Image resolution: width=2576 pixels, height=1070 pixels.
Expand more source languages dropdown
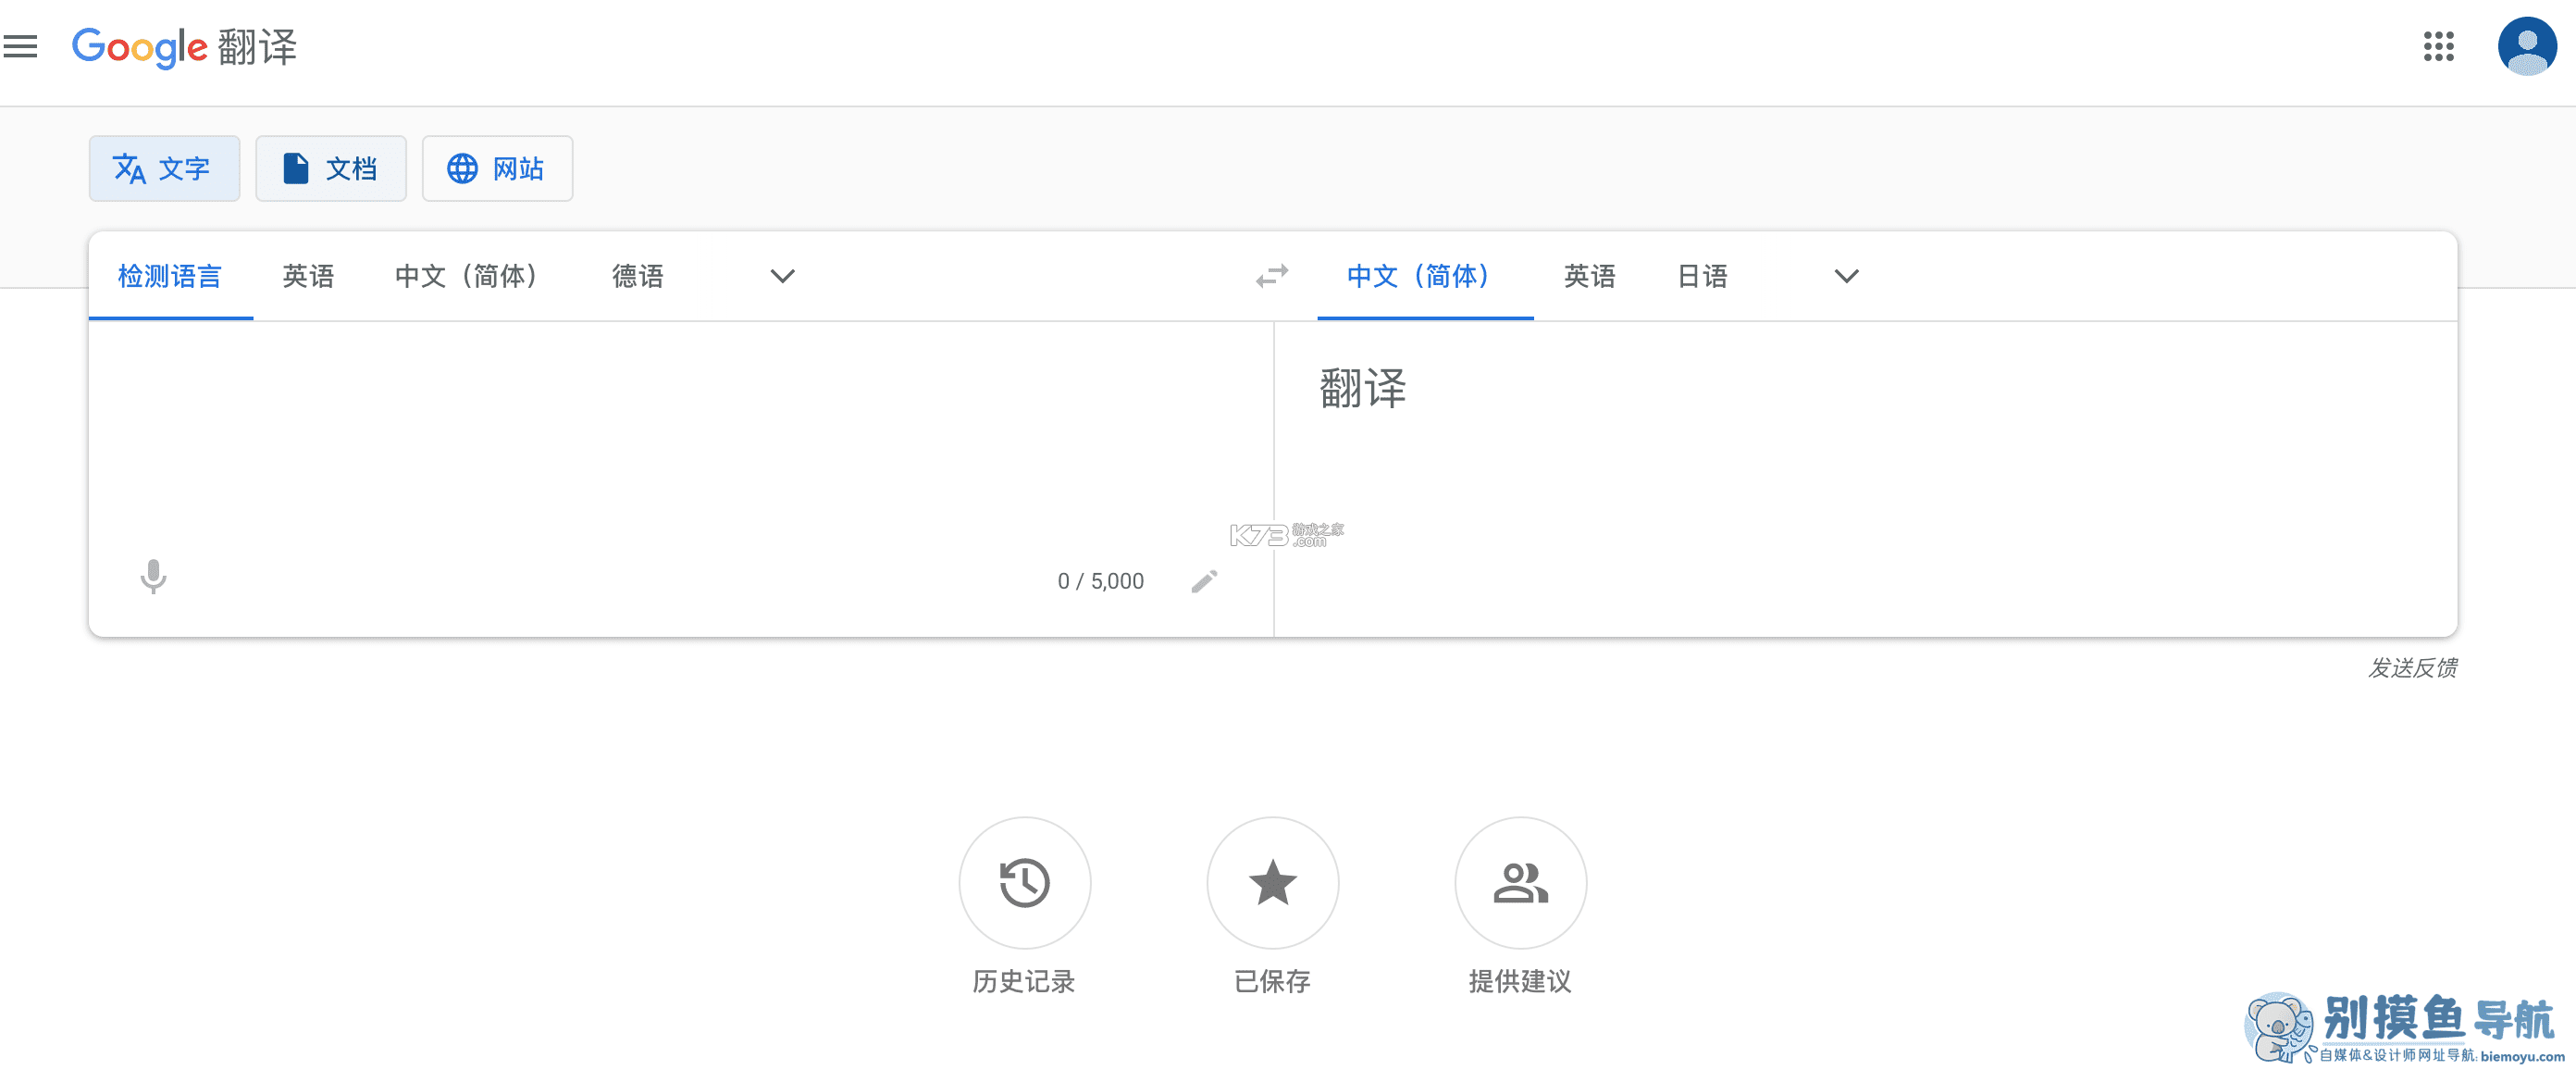[782, 276]
